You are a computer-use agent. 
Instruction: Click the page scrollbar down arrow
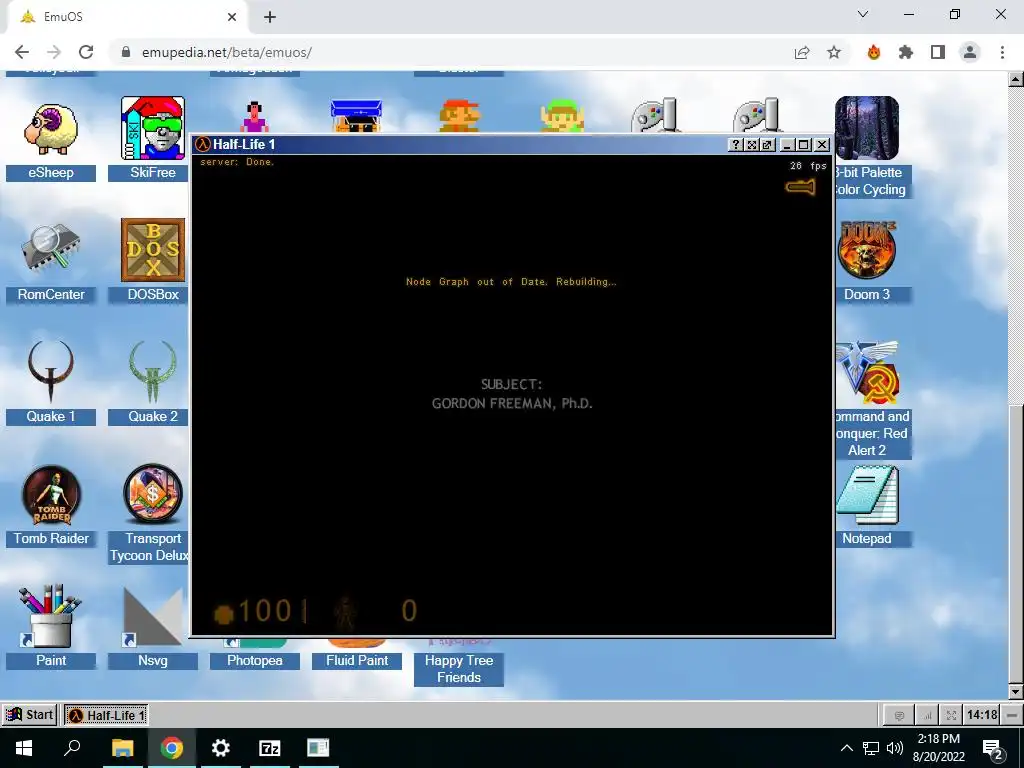point(1016,691)
